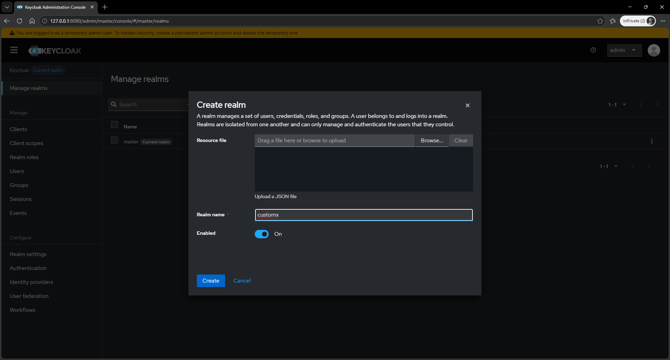Check the select-all realms checkbox

(114, 125)
